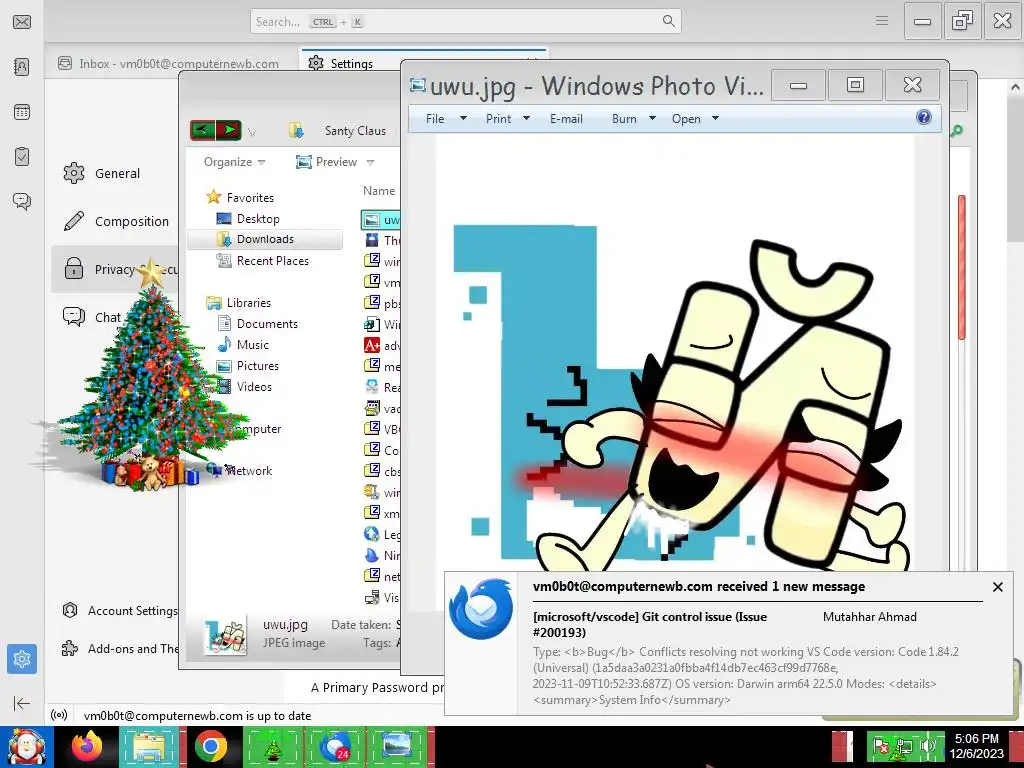Switch to Photo Viewer taskbar icon
This screenshot has width=1024, height=768.
pos(397,747)
